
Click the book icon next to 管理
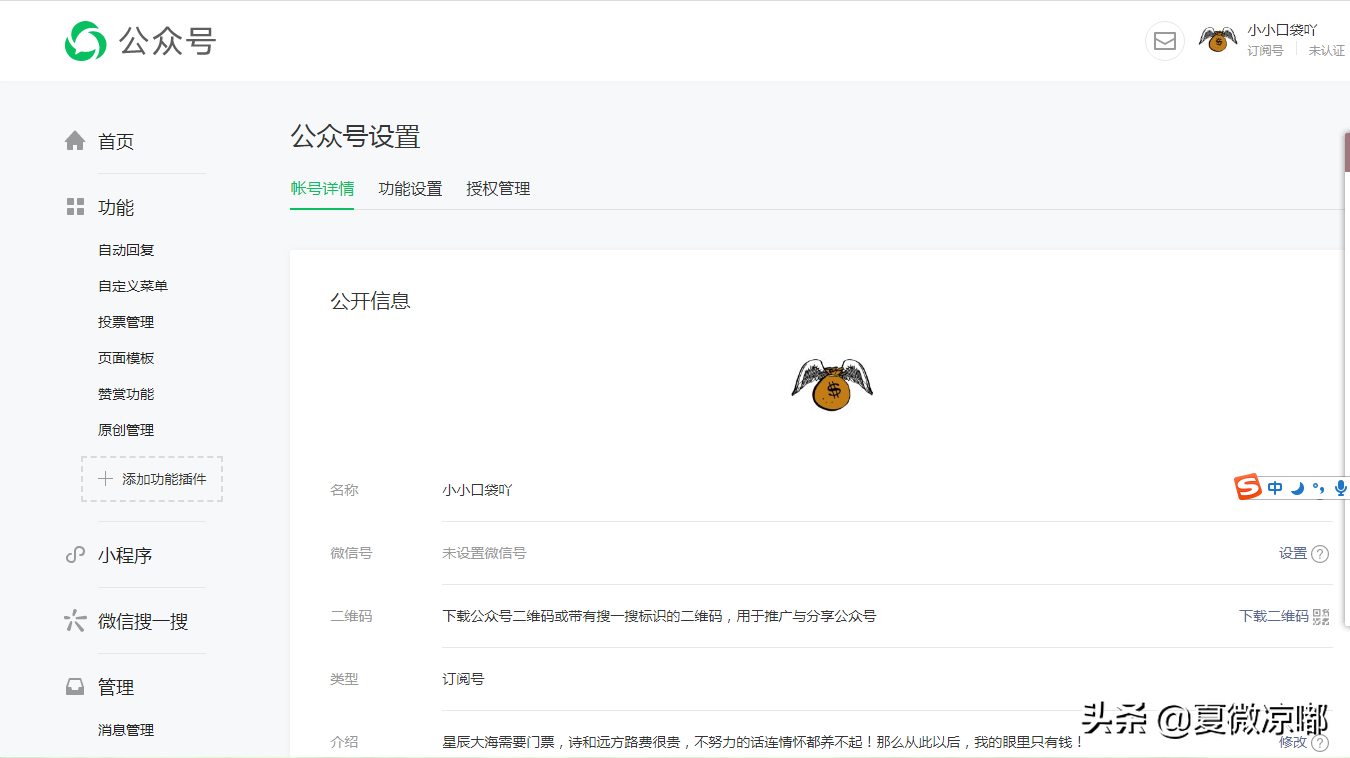pyautogui.click(x=75, y=687)
